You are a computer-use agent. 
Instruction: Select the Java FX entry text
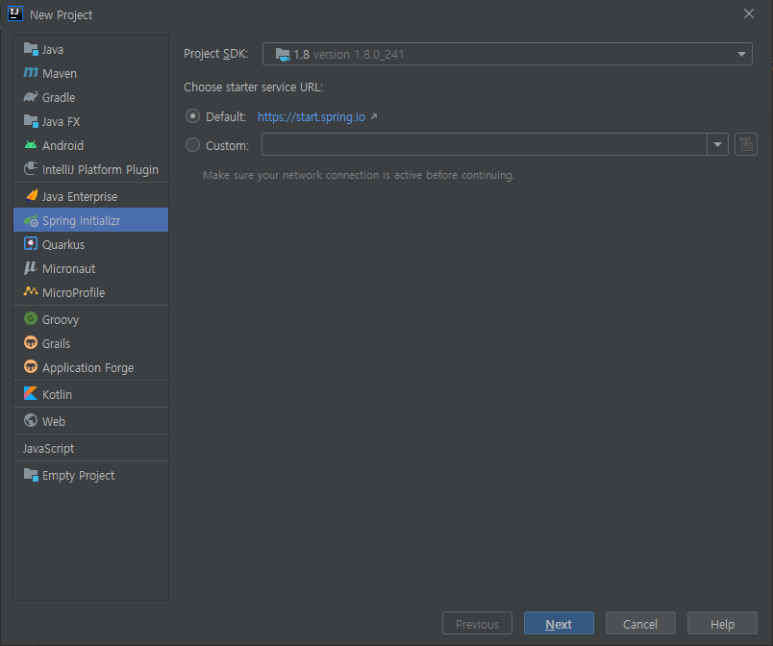(x=61, y=122)
